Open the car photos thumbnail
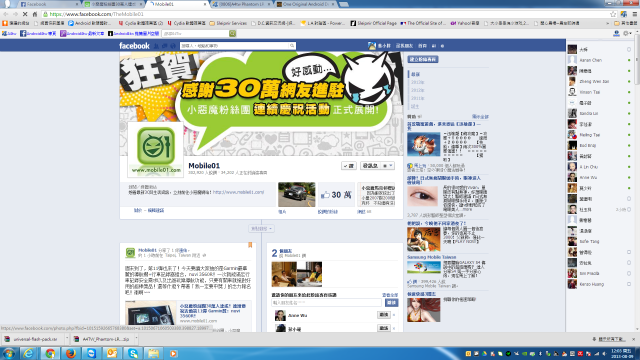 (297, 194)
